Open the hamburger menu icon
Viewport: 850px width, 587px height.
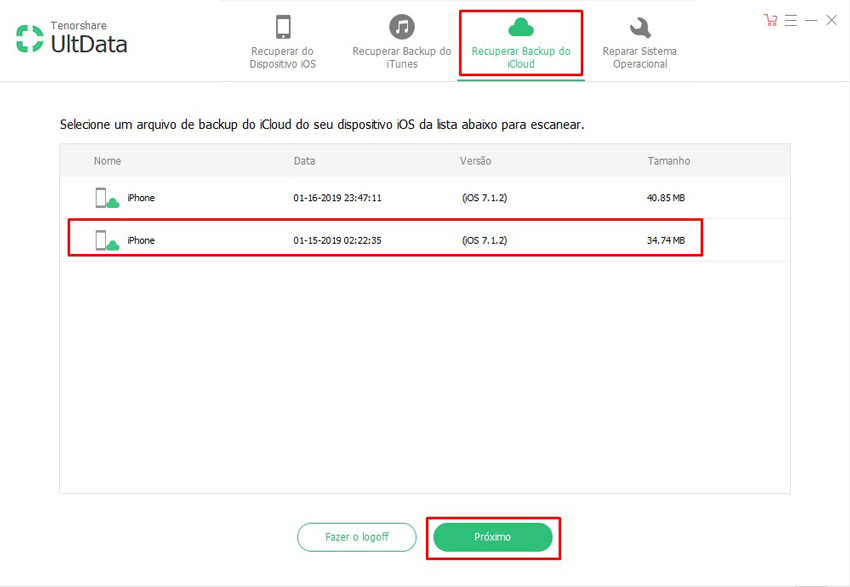pyautogui.click(x=791, y=21)
